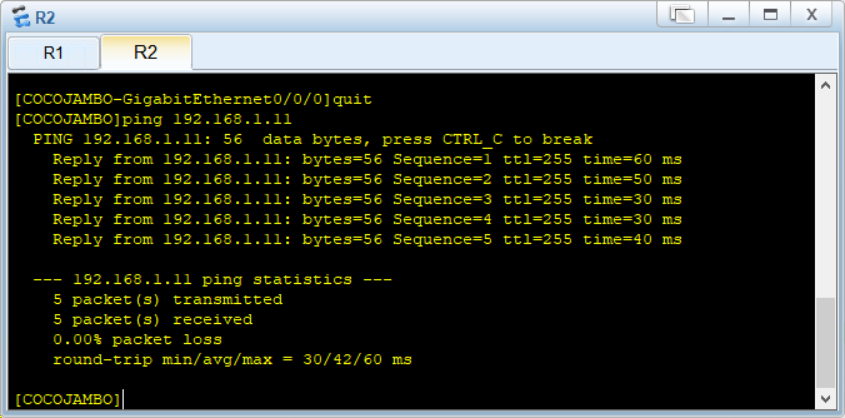The width and height of the screenshot is (845, 418).
Task: Click the round-trip min/avg/max line
Action: tap(232, 359)
